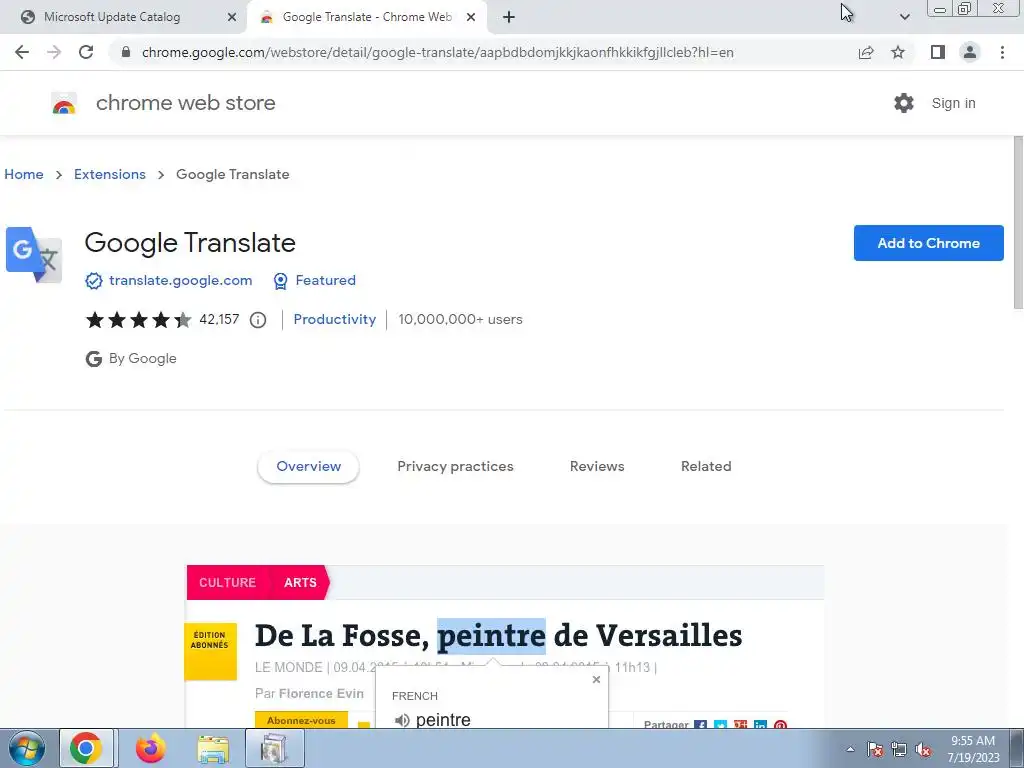Viewport: 1024px width, 768px height.
Task: Click the Action Center flag icon
Action: pyautogui.click(x=875, y=749)
